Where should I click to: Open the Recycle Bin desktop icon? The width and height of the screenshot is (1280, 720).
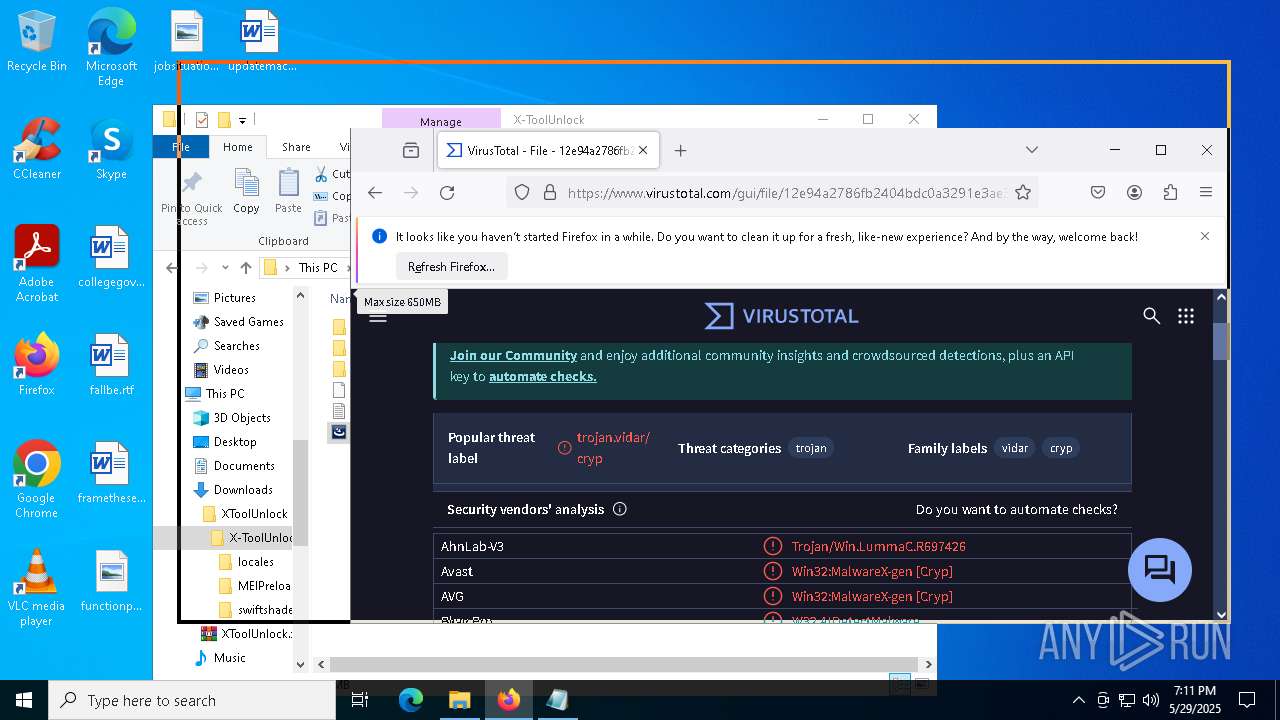click(x=37, y=42)
